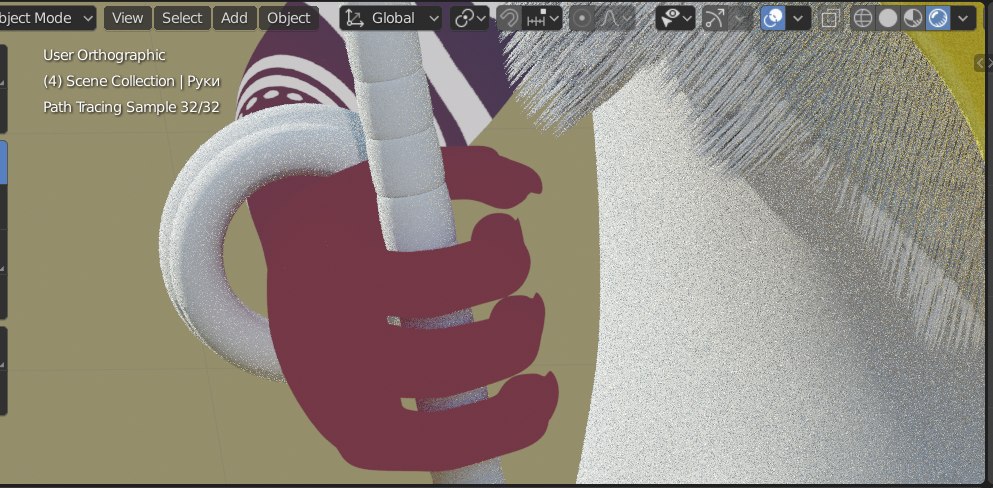Open the snapping options dropdown

point(542,18)
